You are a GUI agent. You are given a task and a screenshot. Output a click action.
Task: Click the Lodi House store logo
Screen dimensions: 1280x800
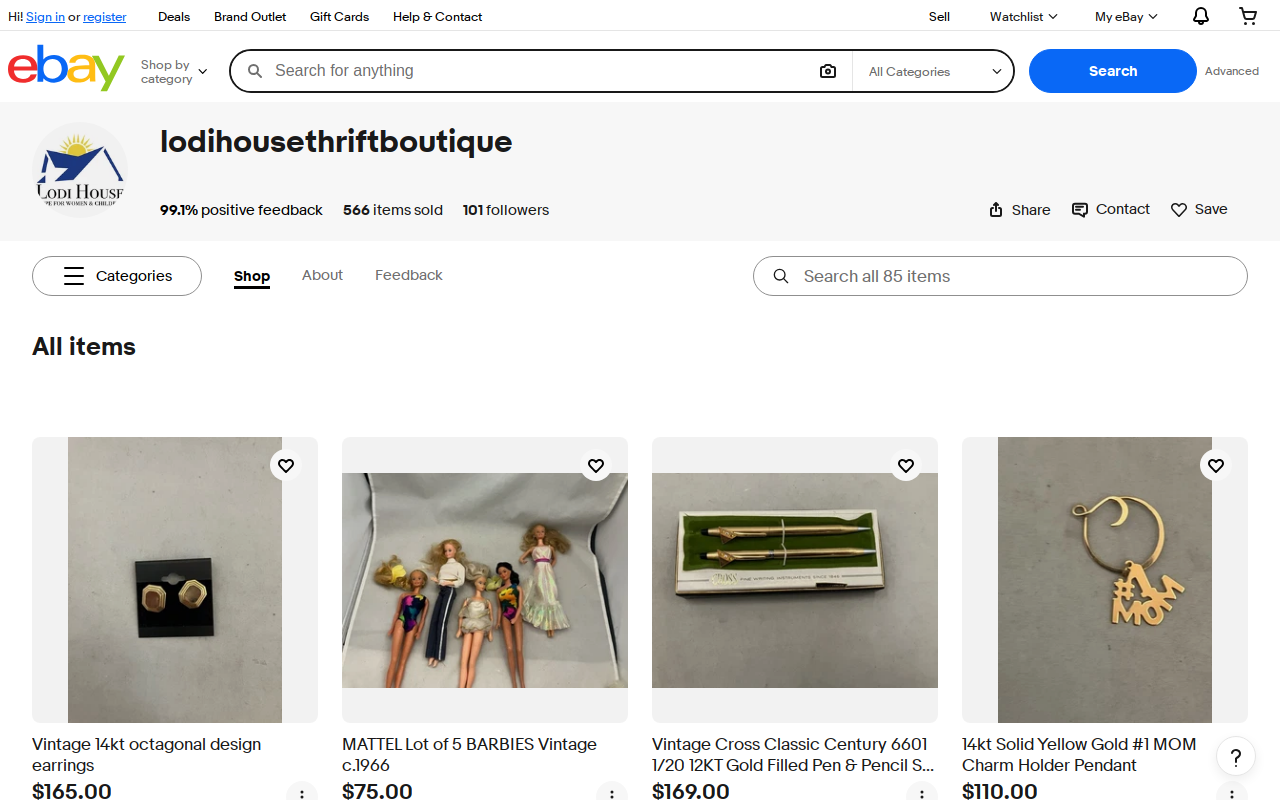click(80, 170)
